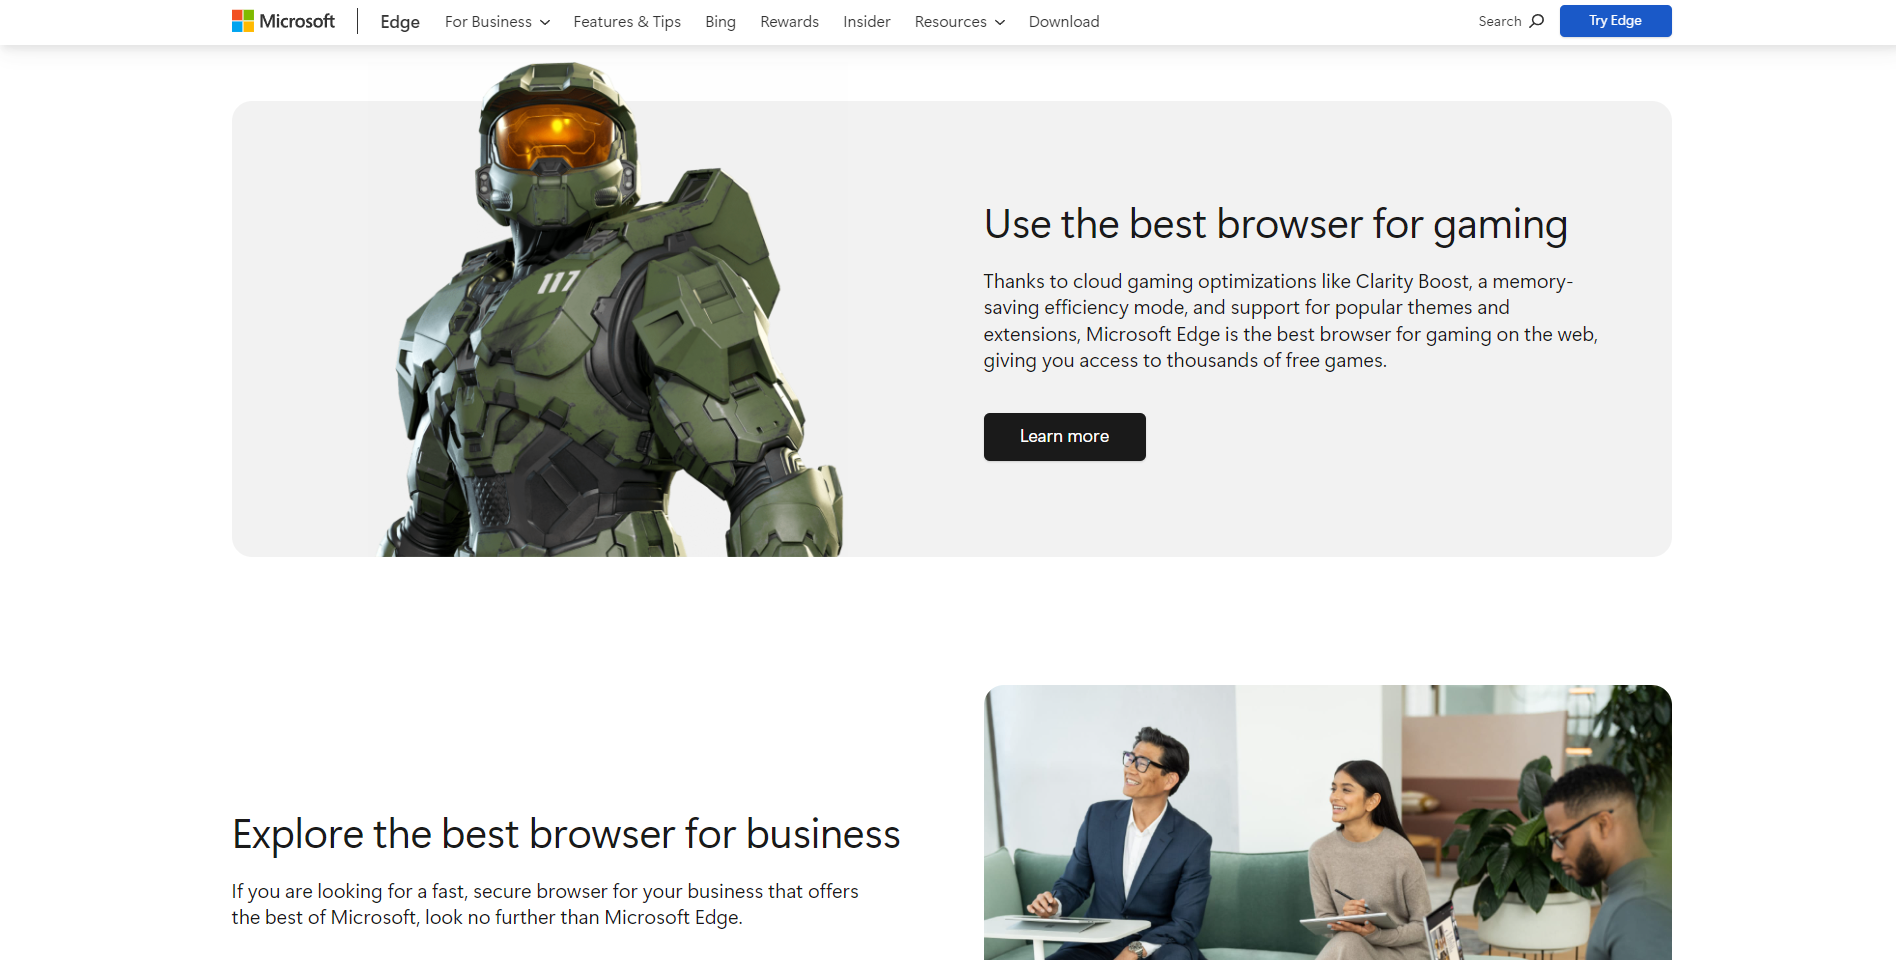Open the Rewards menu item
Image resolution: width=1896 pixels, height=960 pixels.
pyautogui.click(x=789, y=22)
